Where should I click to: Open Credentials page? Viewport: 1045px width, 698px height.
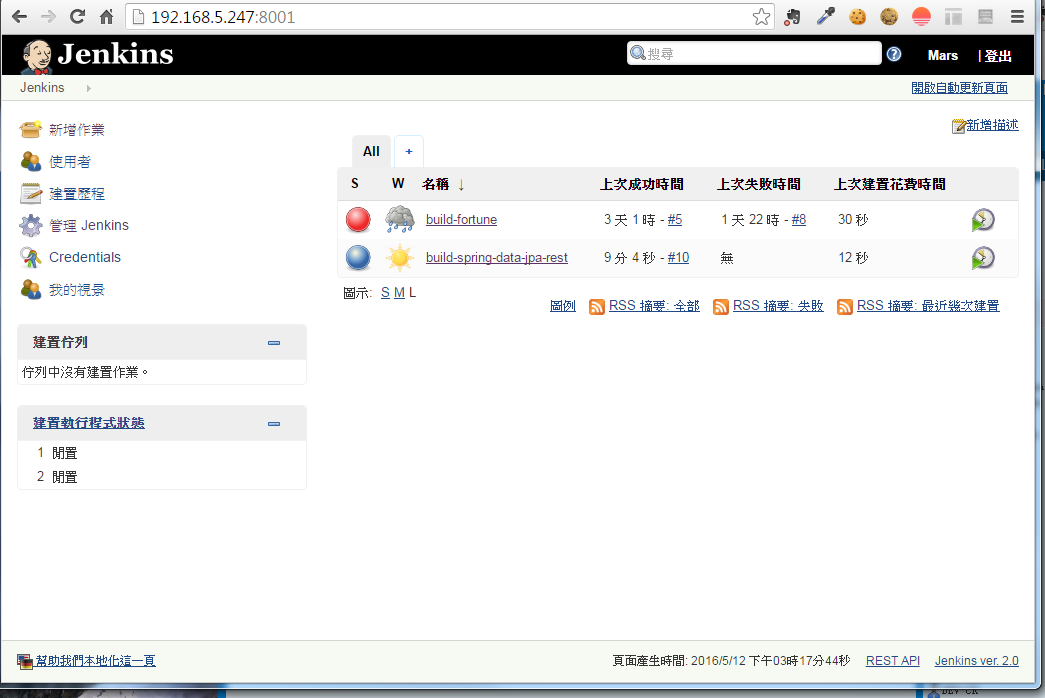(x=85, y=257)
